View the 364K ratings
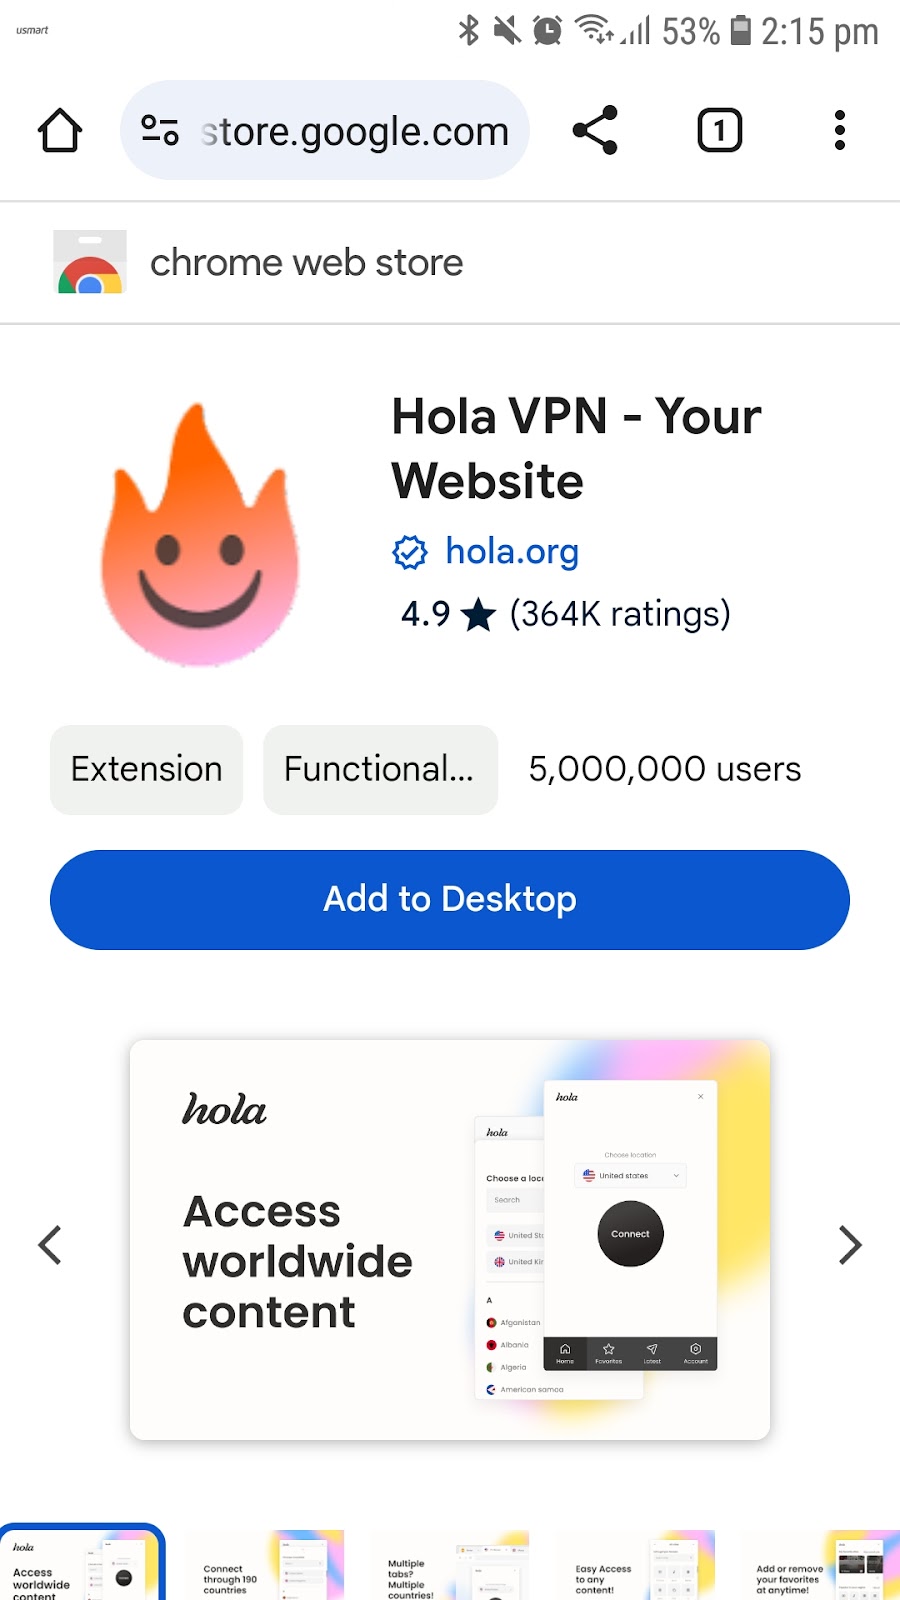Image resolution: width=900 pixels, height=1600 pixels. tap(620, 613)
